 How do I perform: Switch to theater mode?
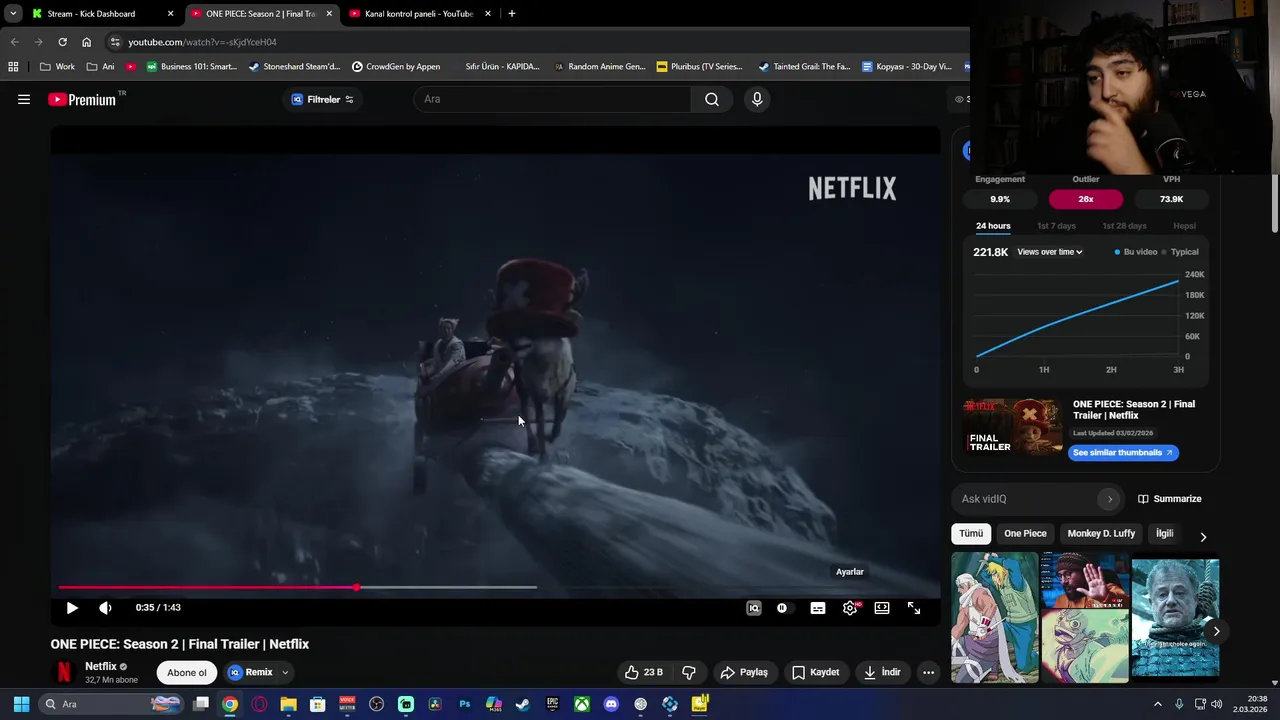pyautogui.click(x=882, y=608)
